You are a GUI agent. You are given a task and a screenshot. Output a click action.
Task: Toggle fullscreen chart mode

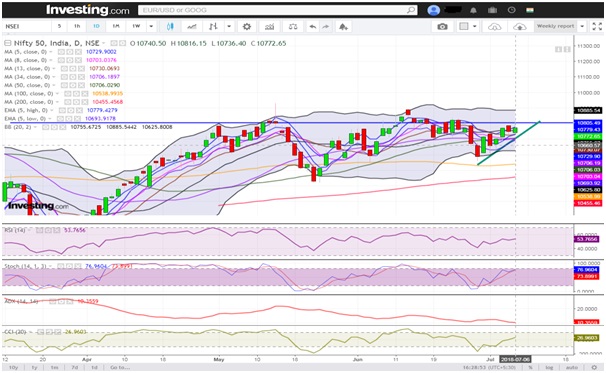point(597,26)
